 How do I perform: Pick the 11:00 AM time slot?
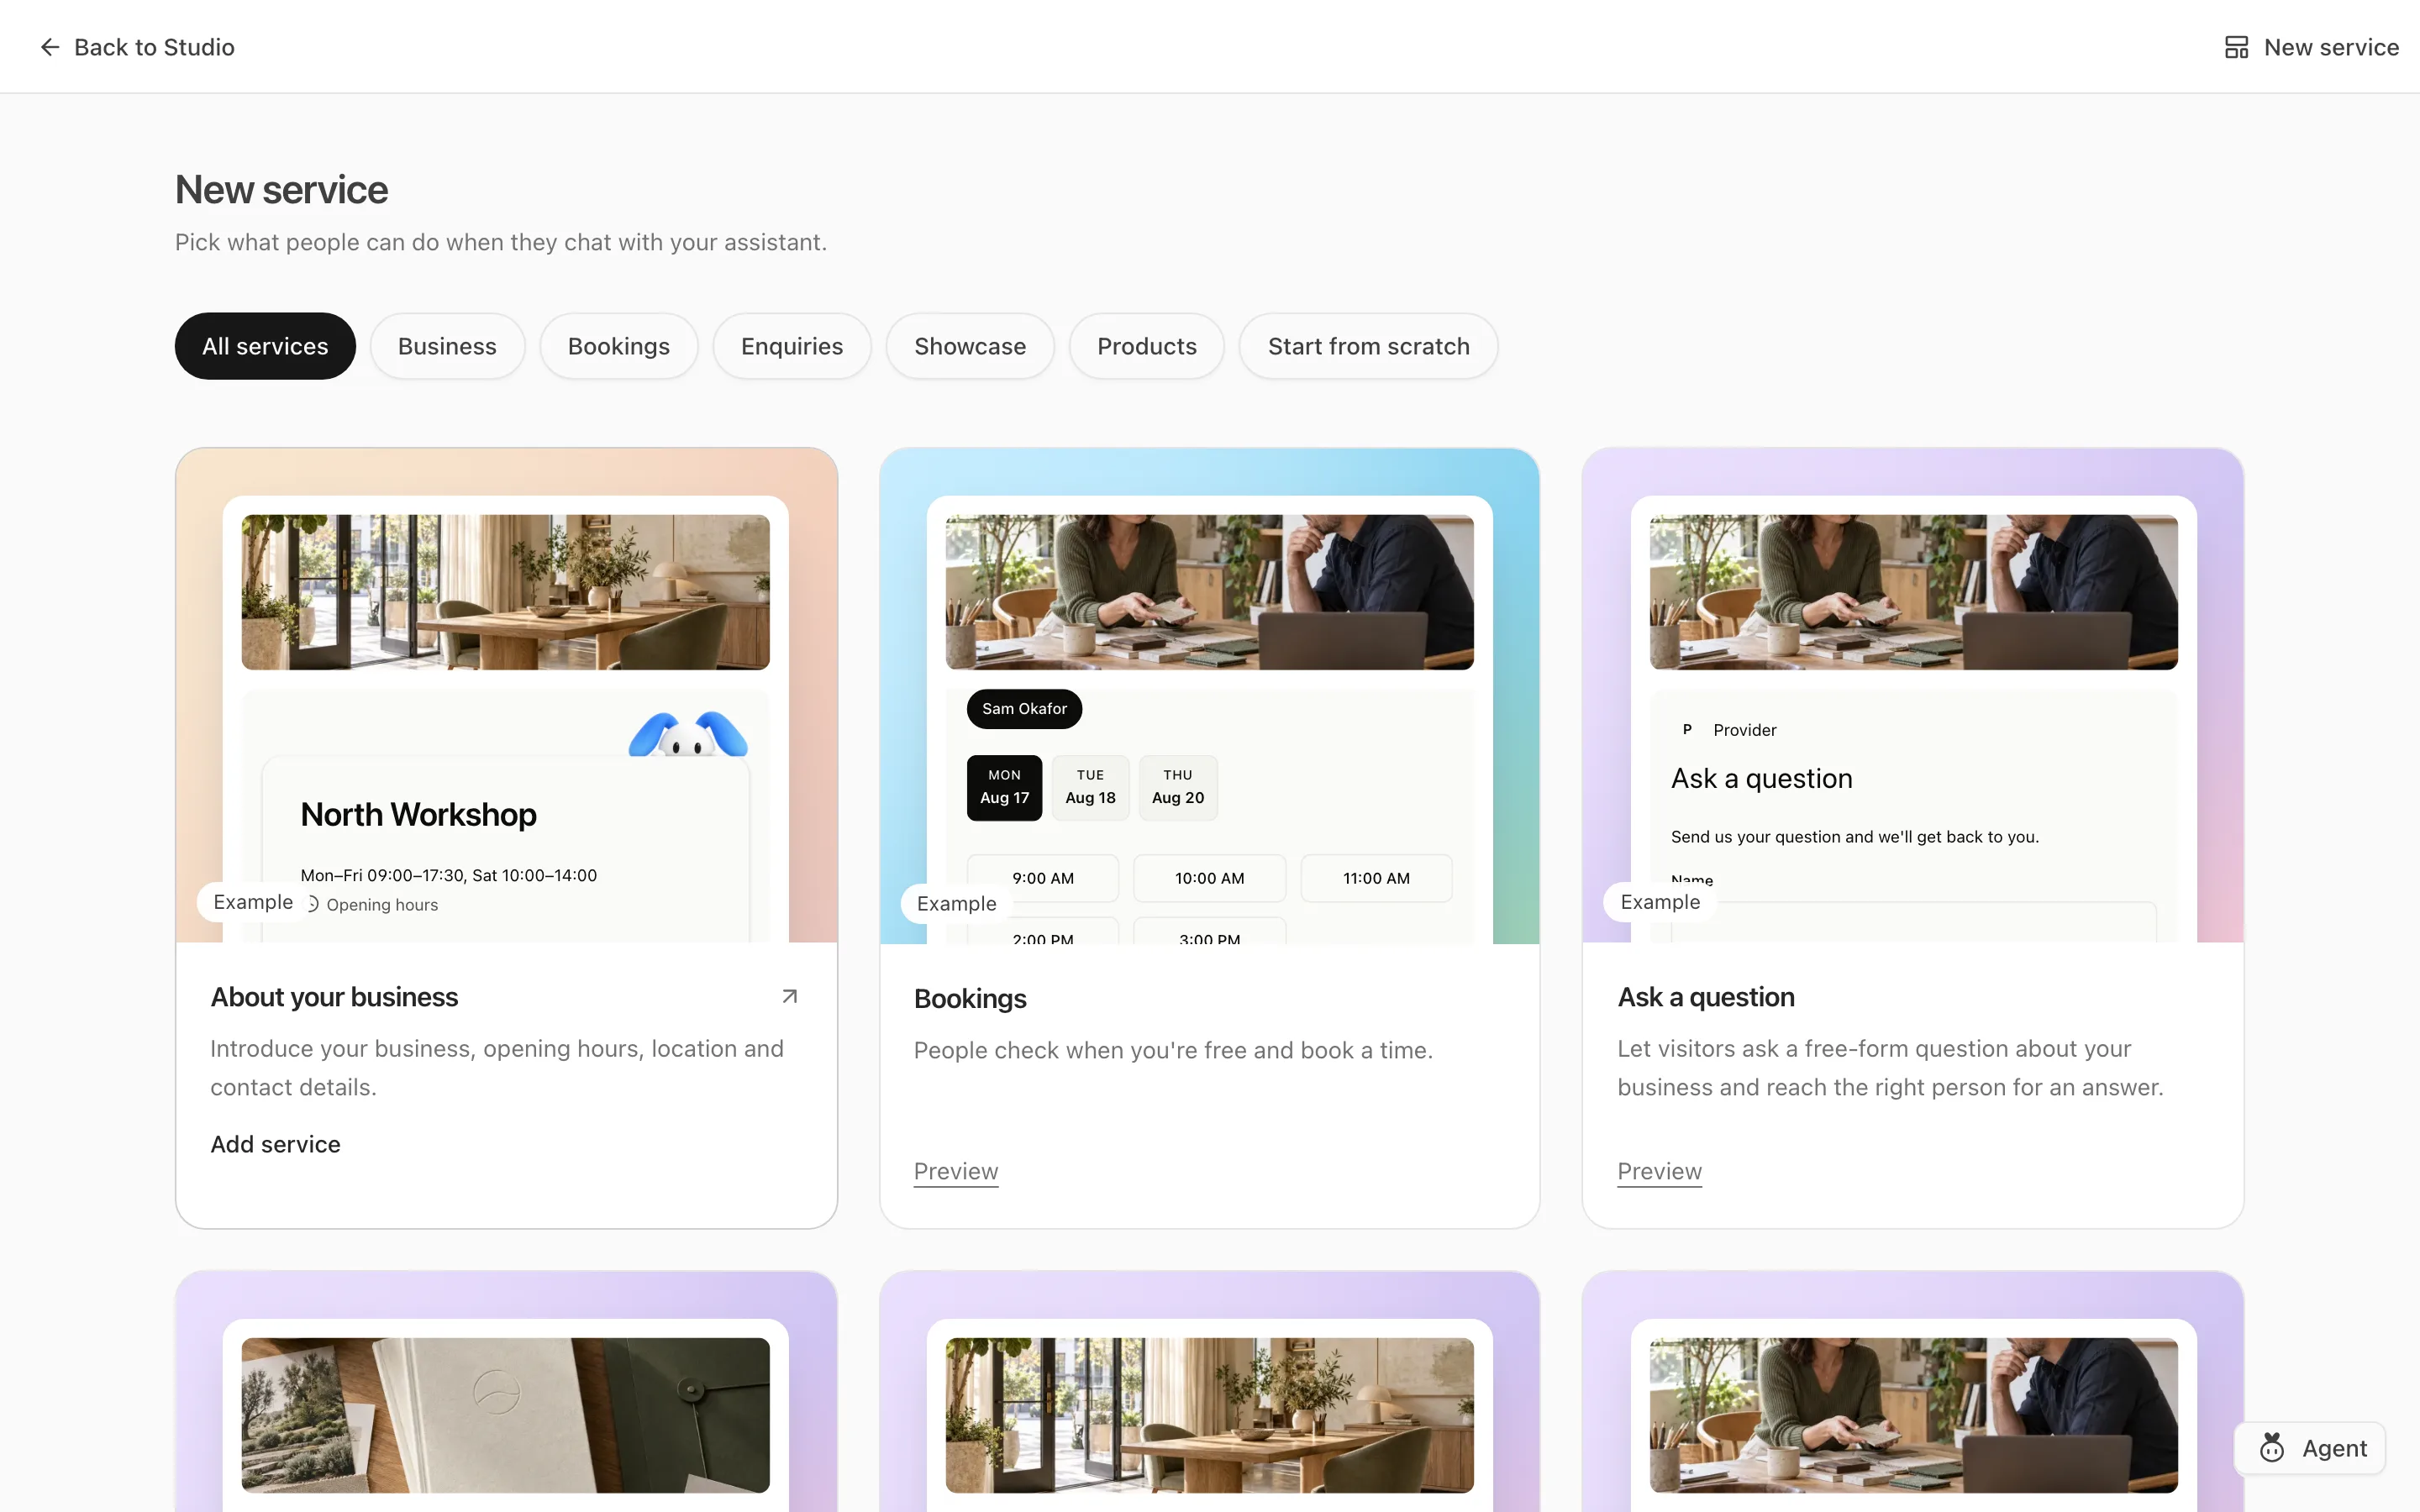click(1376, 878)
